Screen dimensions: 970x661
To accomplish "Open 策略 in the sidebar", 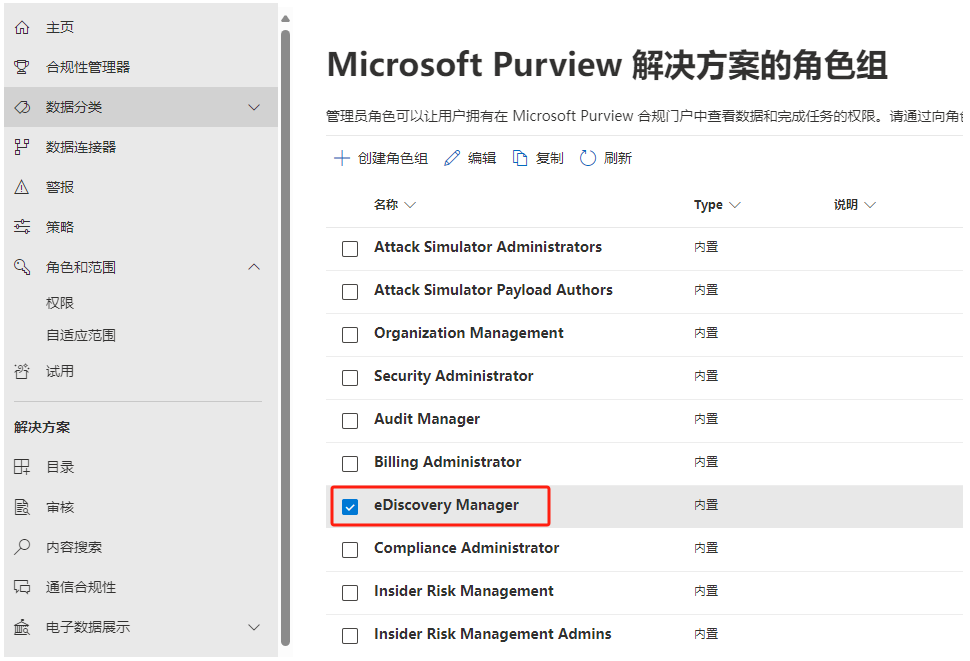I will pos(60,227).
